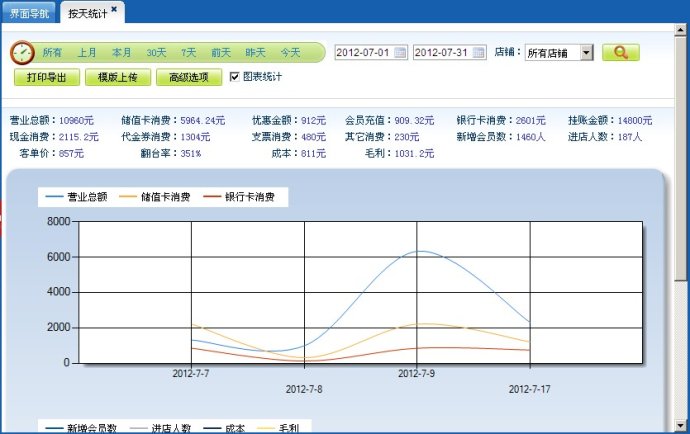Image resolution: width=690 pixels, height=434 pixels.
Task: Click the 银行卡消费 legend entry
Action: 249,197
